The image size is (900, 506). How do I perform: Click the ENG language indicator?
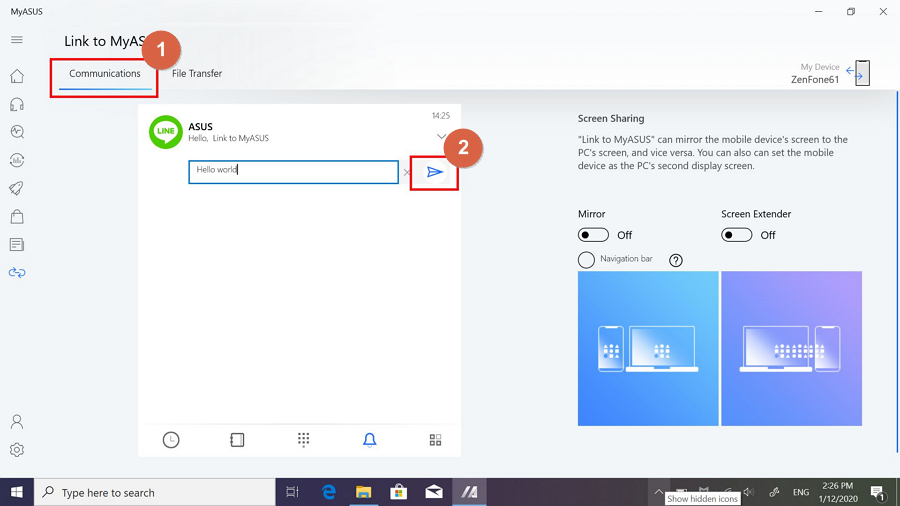pyautogui.click(x=801, y=492)
